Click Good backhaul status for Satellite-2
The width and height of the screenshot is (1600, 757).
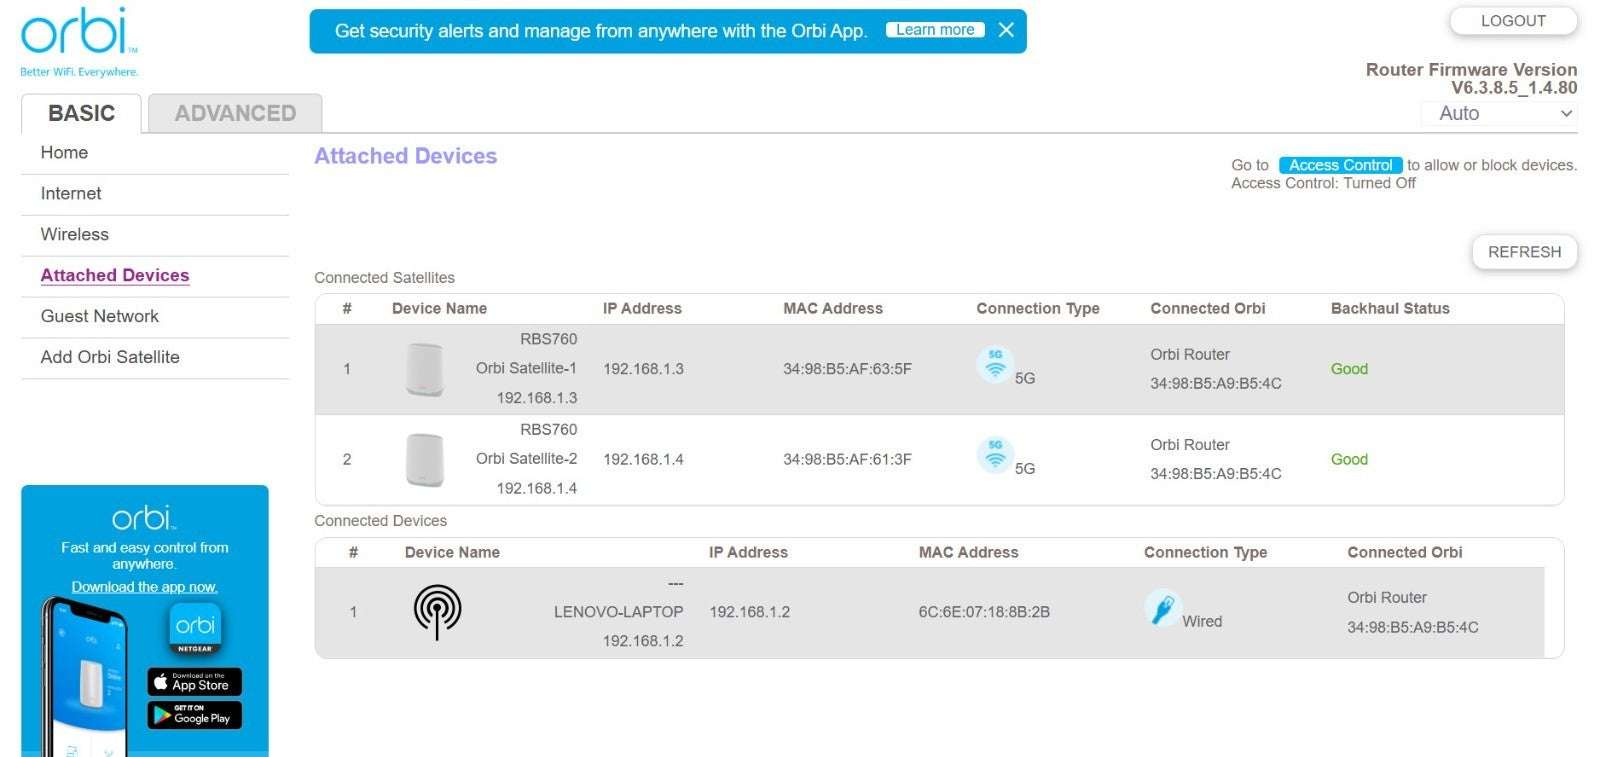click(1349, 460)
